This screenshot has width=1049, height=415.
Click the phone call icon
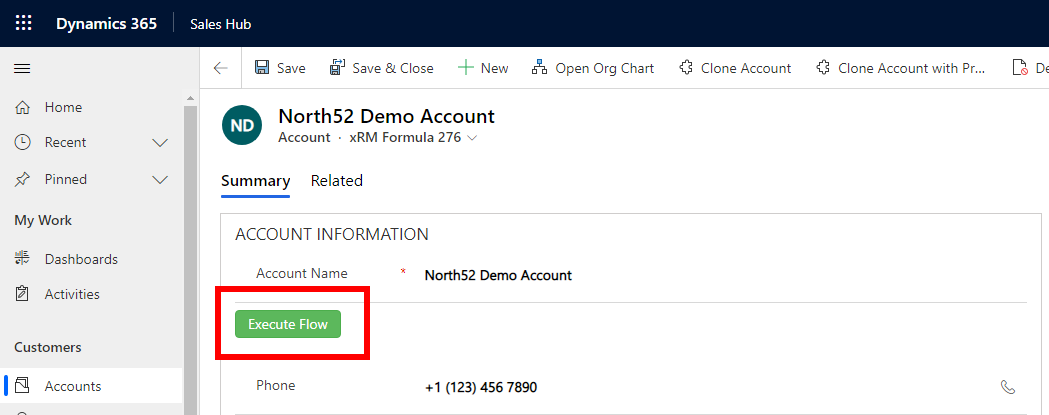pyautogui.click(x=1008, y=387)
